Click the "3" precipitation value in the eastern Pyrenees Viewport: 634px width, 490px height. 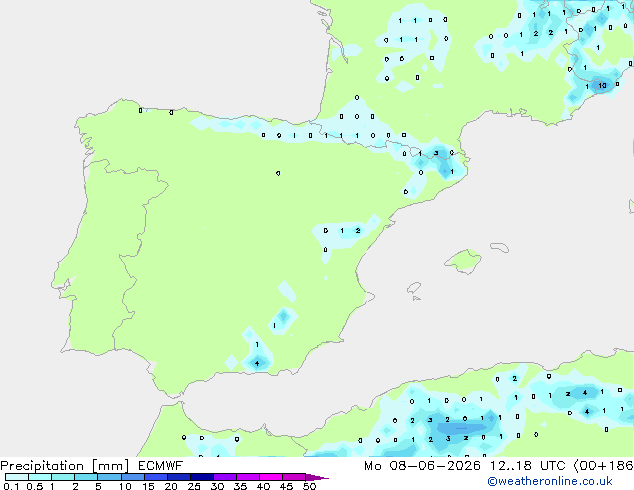tap(436, 153)
